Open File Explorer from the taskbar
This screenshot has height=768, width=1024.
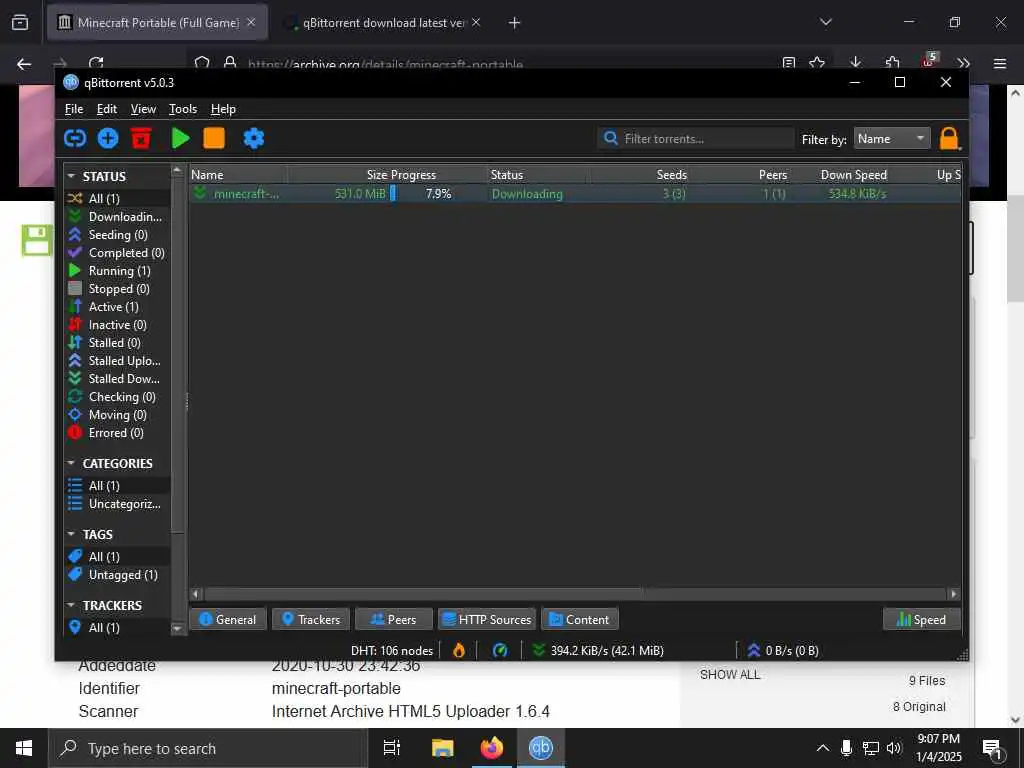click(442, 748)
